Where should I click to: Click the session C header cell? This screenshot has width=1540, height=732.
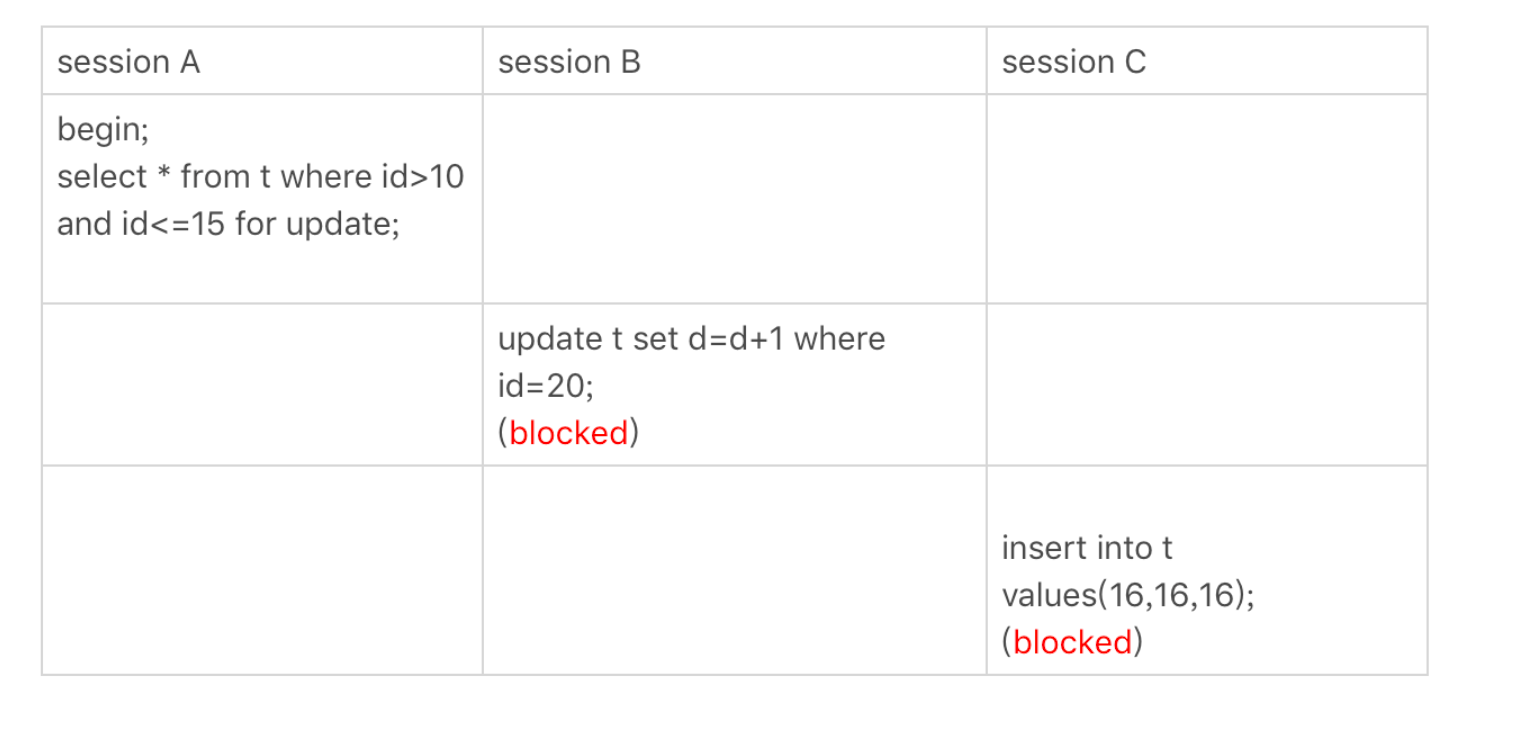click(x=1207, y=61)
